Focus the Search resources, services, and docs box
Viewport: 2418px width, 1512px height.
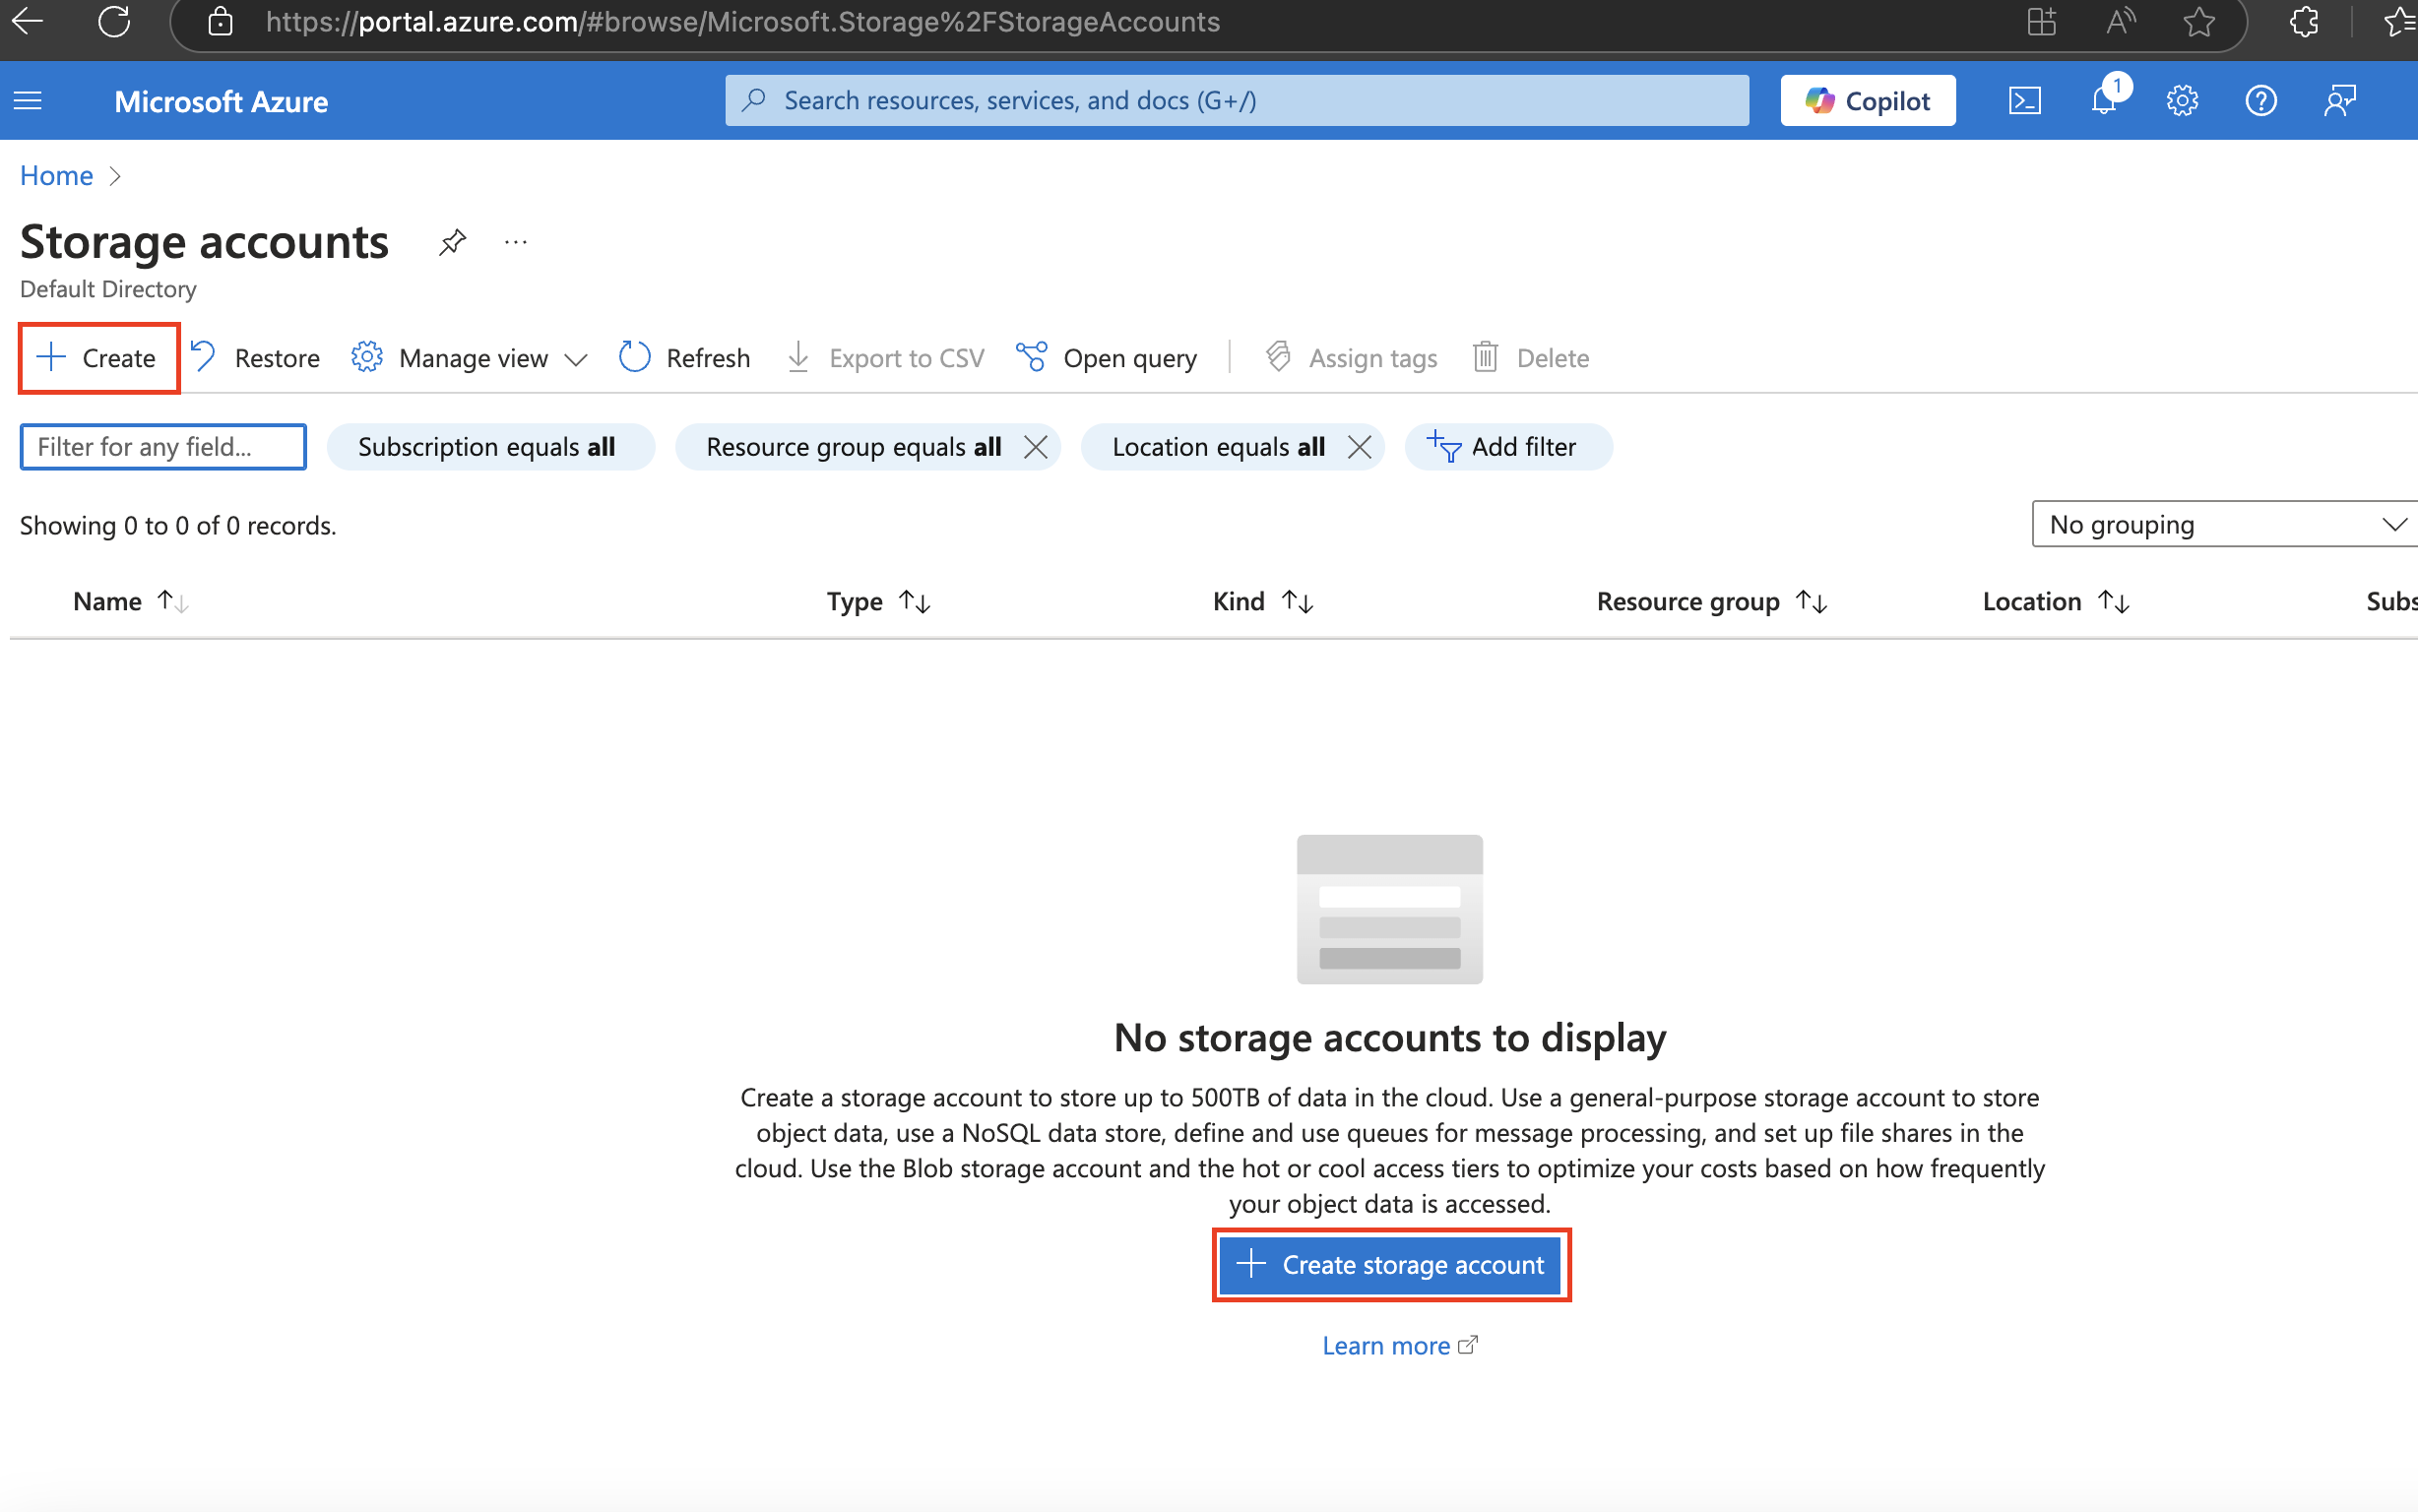1237,100
